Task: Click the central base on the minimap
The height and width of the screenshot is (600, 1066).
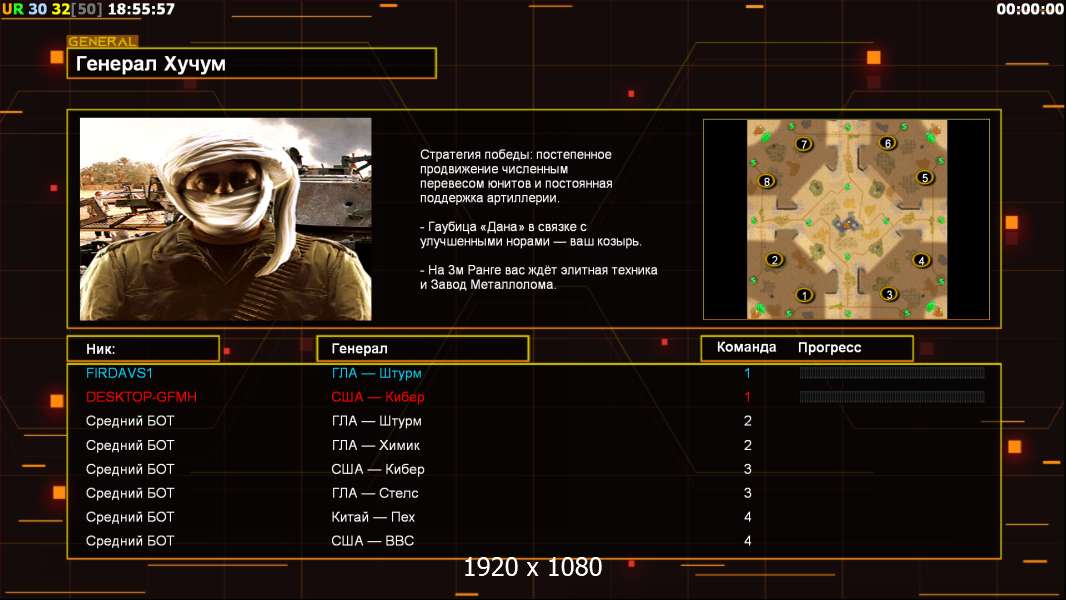Action: (x=846, y=224)
